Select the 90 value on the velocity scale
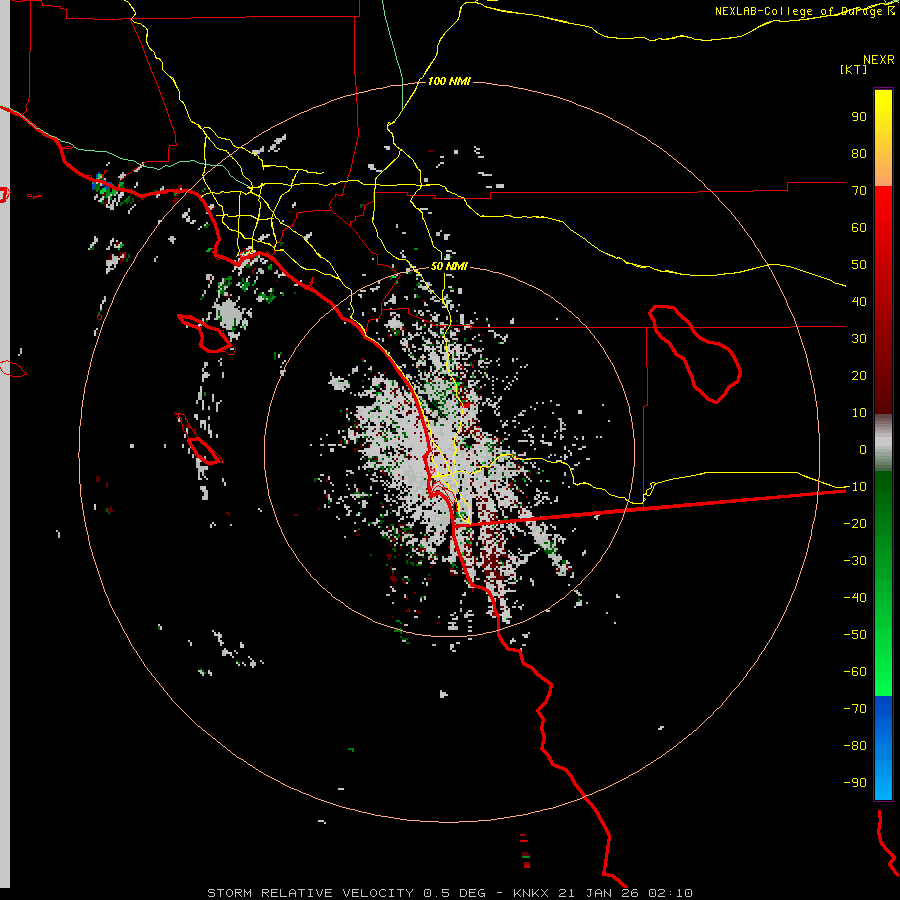Image resolution: width=900 pixels, height=900 pixels. click(x=859, y=117)
